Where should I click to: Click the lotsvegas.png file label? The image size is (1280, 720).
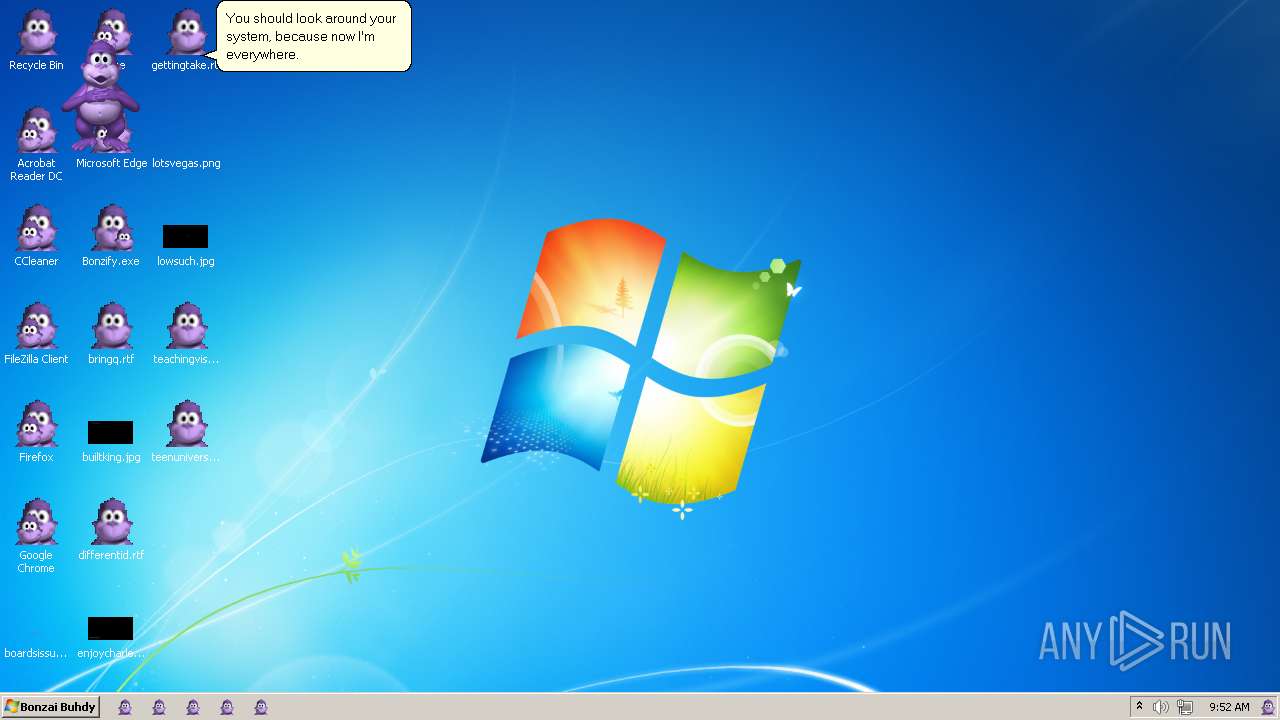click(186, 163)
